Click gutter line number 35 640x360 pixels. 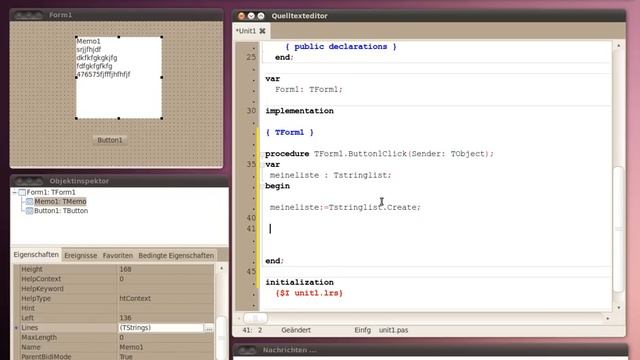251,164
